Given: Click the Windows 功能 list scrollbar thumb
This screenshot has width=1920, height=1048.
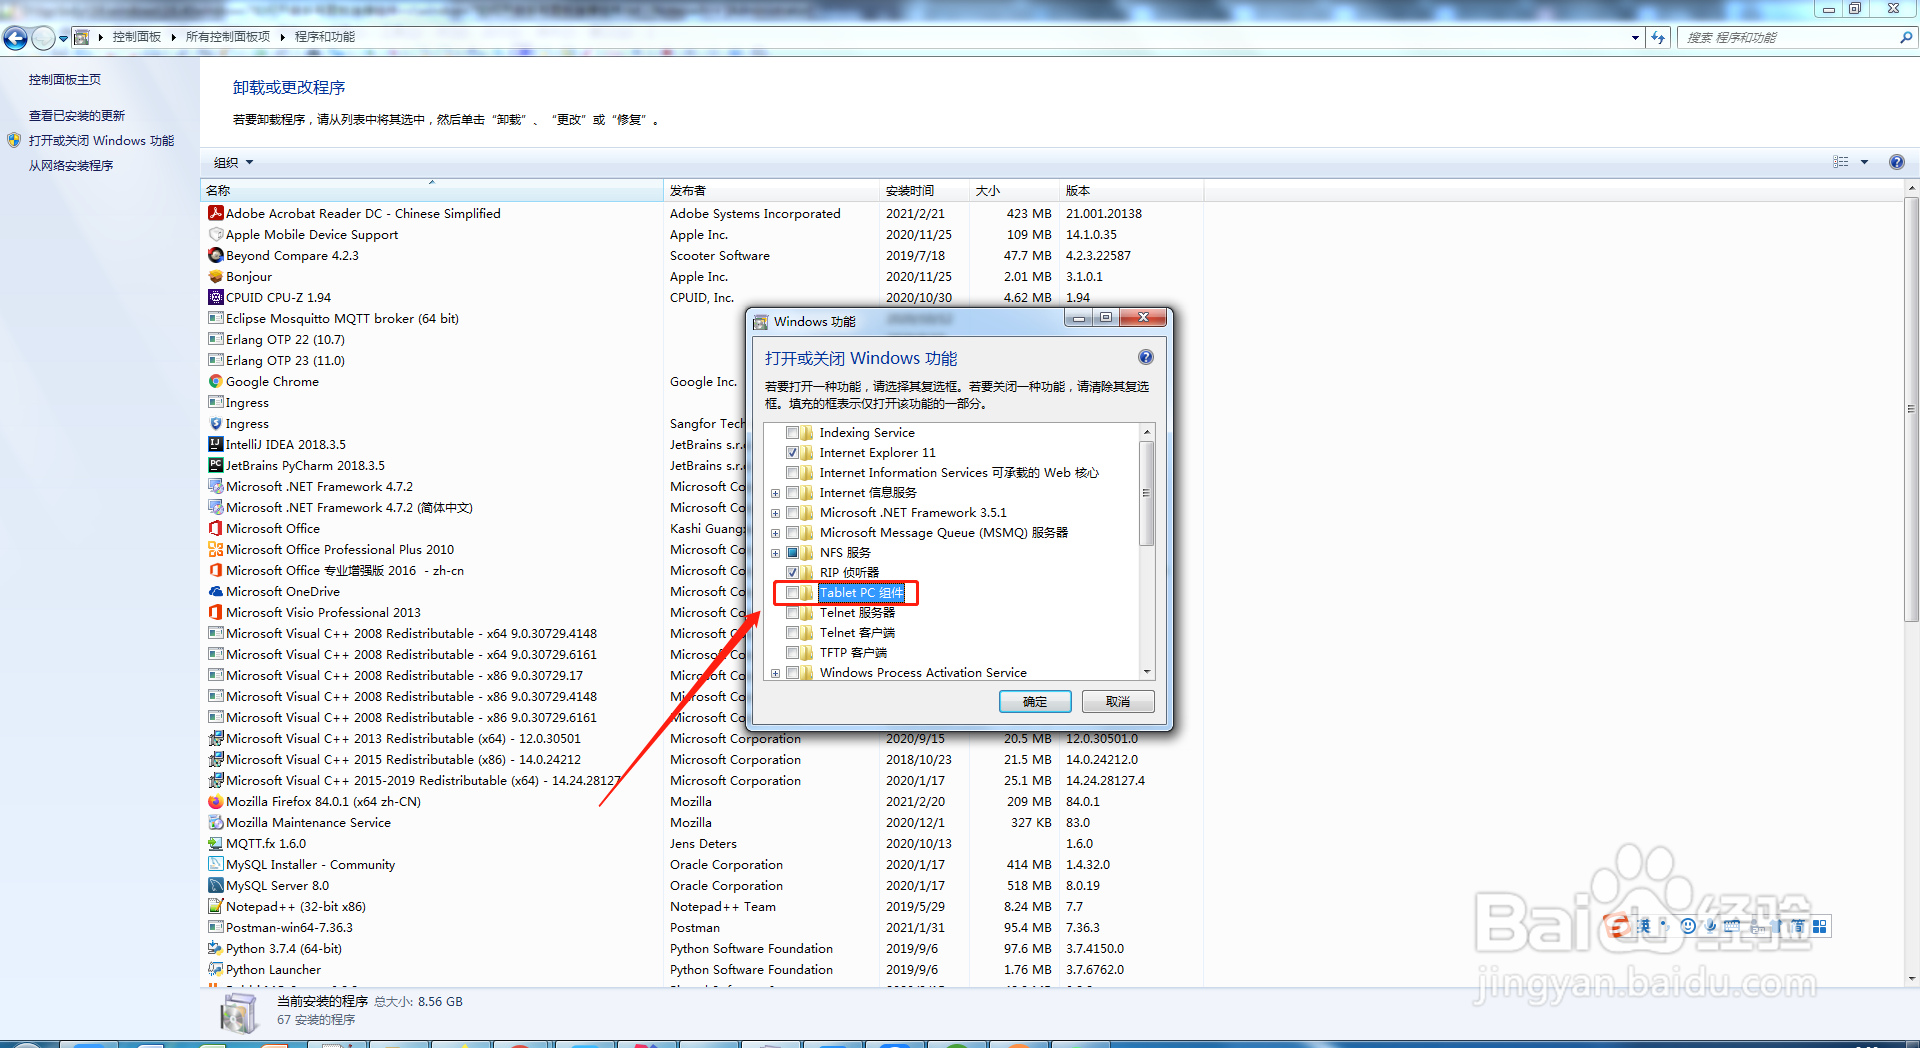Looking at the screenshot, I should pyautogui.click(x=1147, y=493).
